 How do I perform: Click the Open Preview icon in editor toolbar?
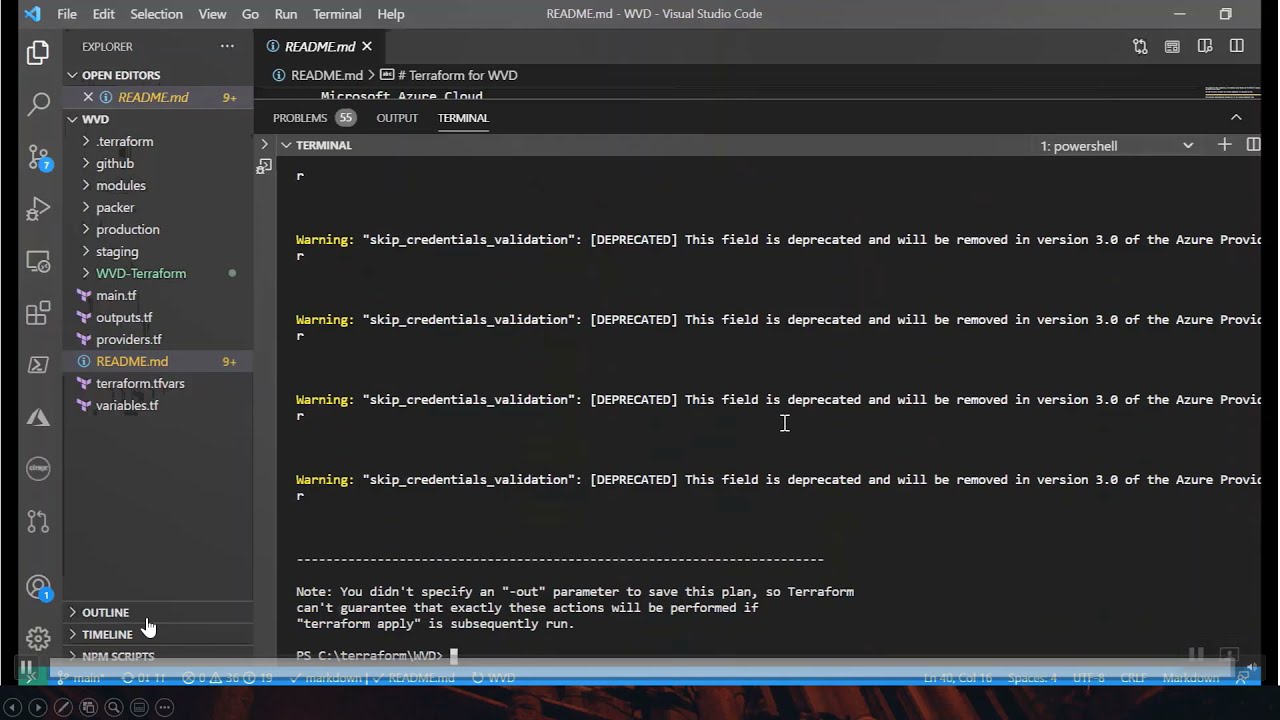click(1172, 46)
